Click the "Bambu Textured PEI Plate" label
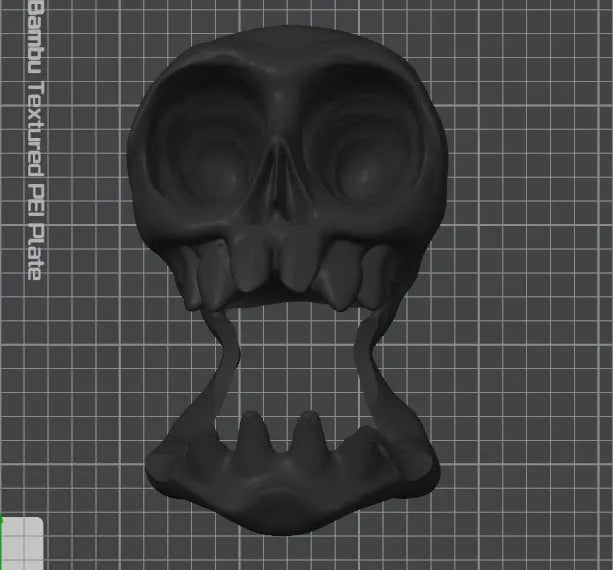The image size is (613, 570). [x=36, y=140]
